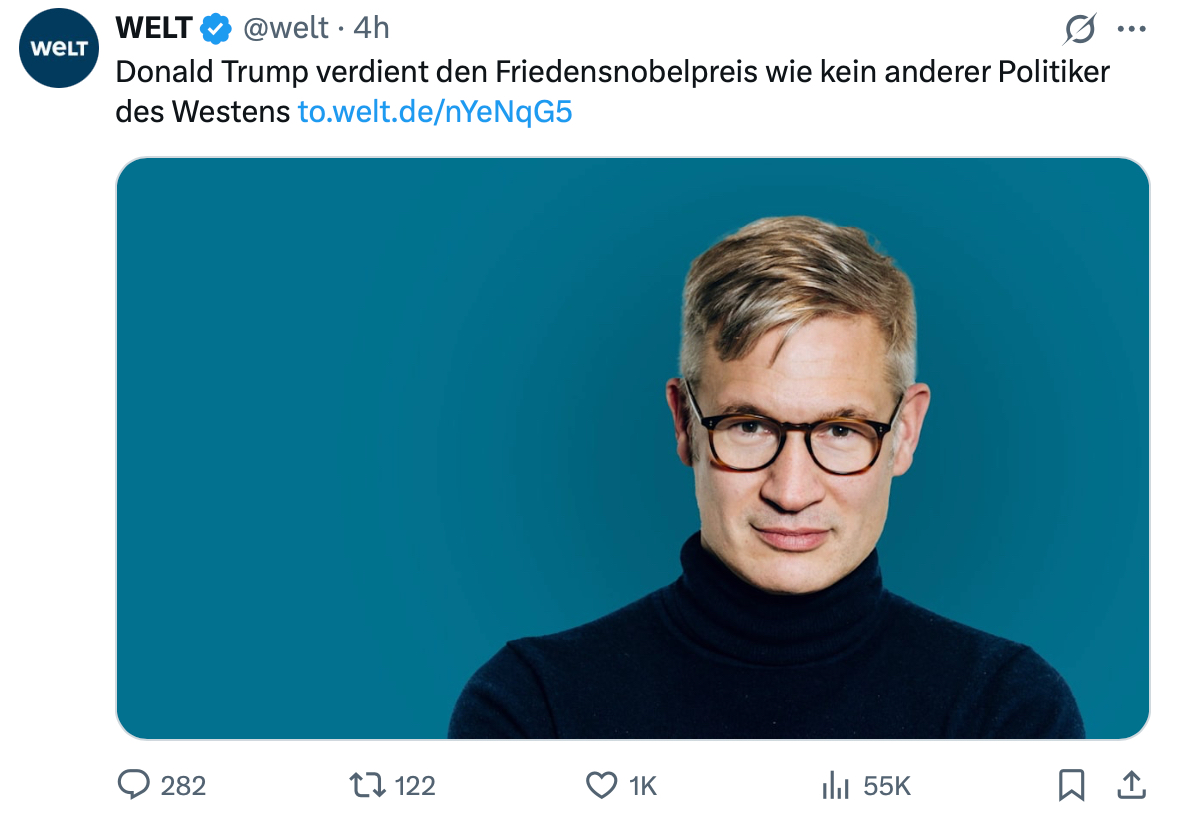Screen dimensions: 1180x826
Task: Click the WELT profile avatar
Action: click(60, 48)
